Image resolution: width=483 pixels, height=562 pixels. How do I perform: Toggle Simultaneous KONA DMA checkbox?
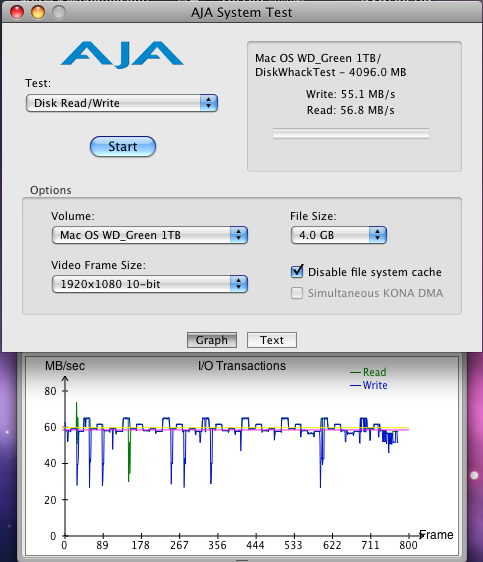[297, 293]
